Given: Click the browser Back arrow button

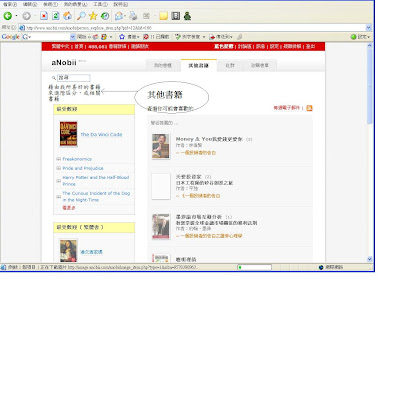Looking at the screenshot, I should click(x=7, y=16).
